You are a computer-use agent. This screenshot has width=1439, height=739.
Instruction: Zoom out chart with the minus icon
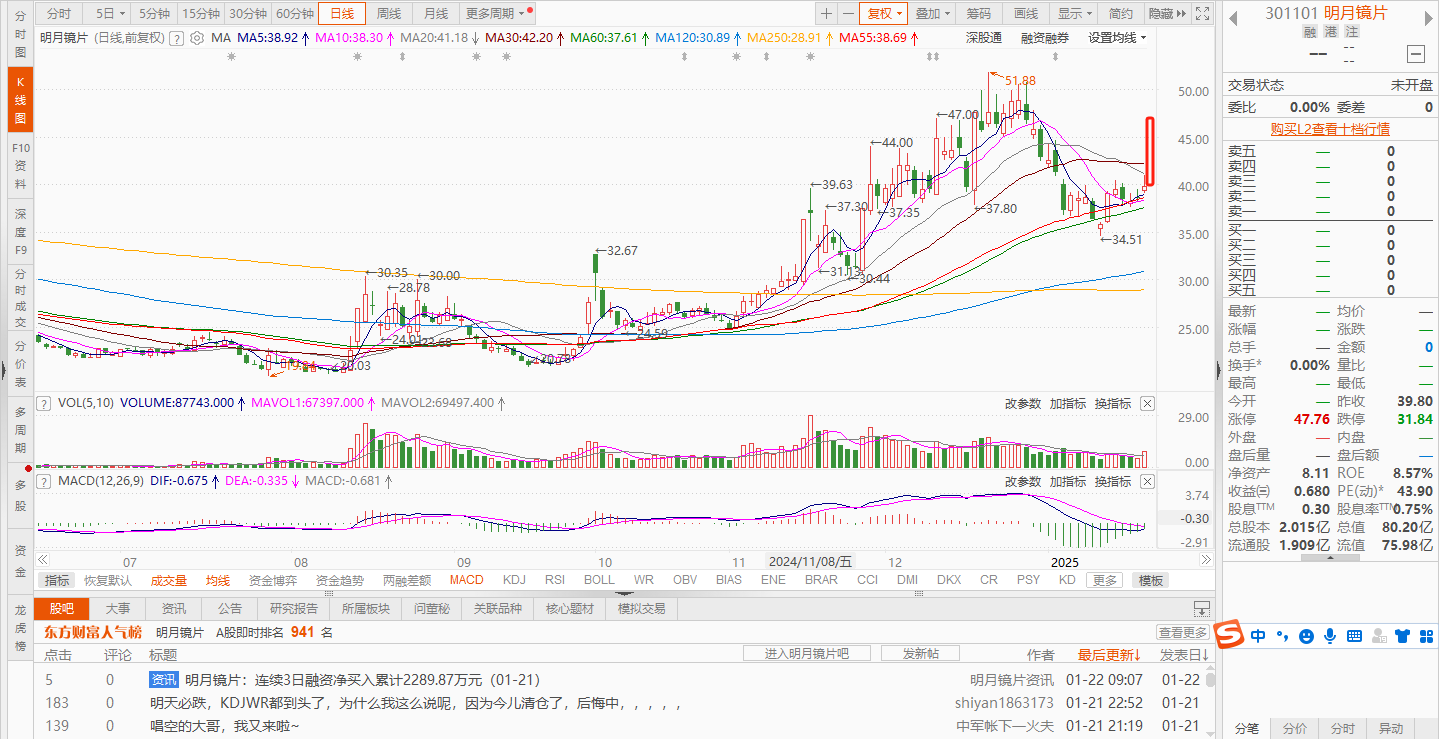click(848, 13)
